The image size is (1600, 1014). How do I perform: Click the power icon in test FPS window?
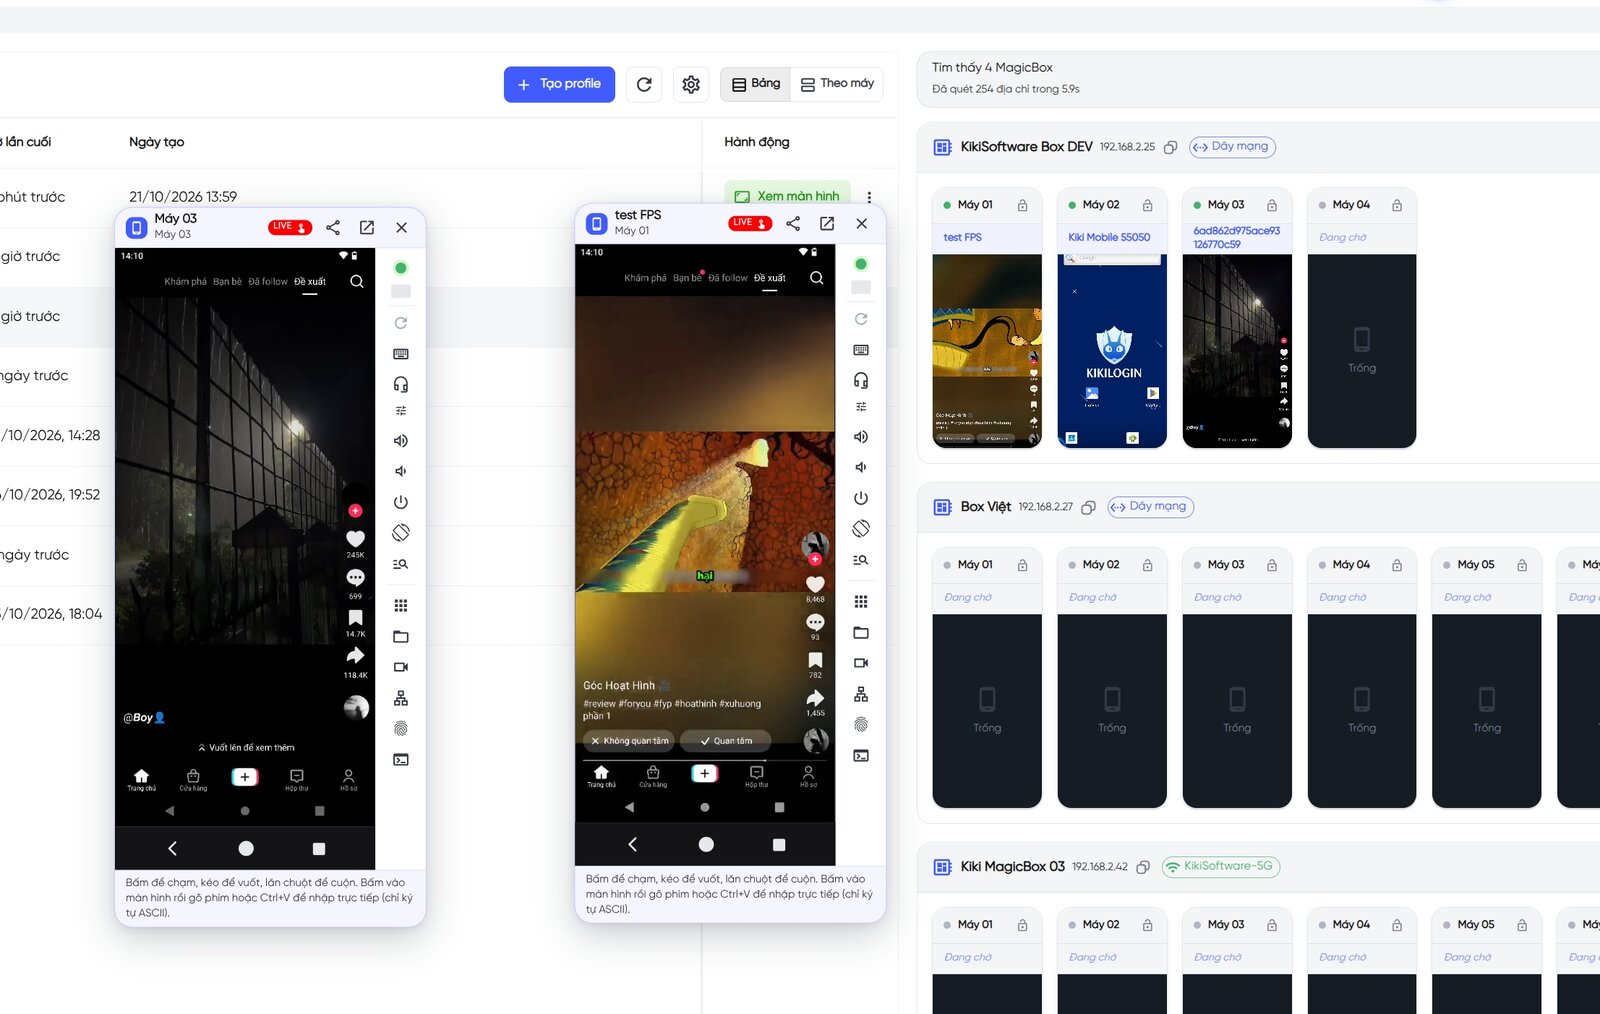click(x=861, y=498)
